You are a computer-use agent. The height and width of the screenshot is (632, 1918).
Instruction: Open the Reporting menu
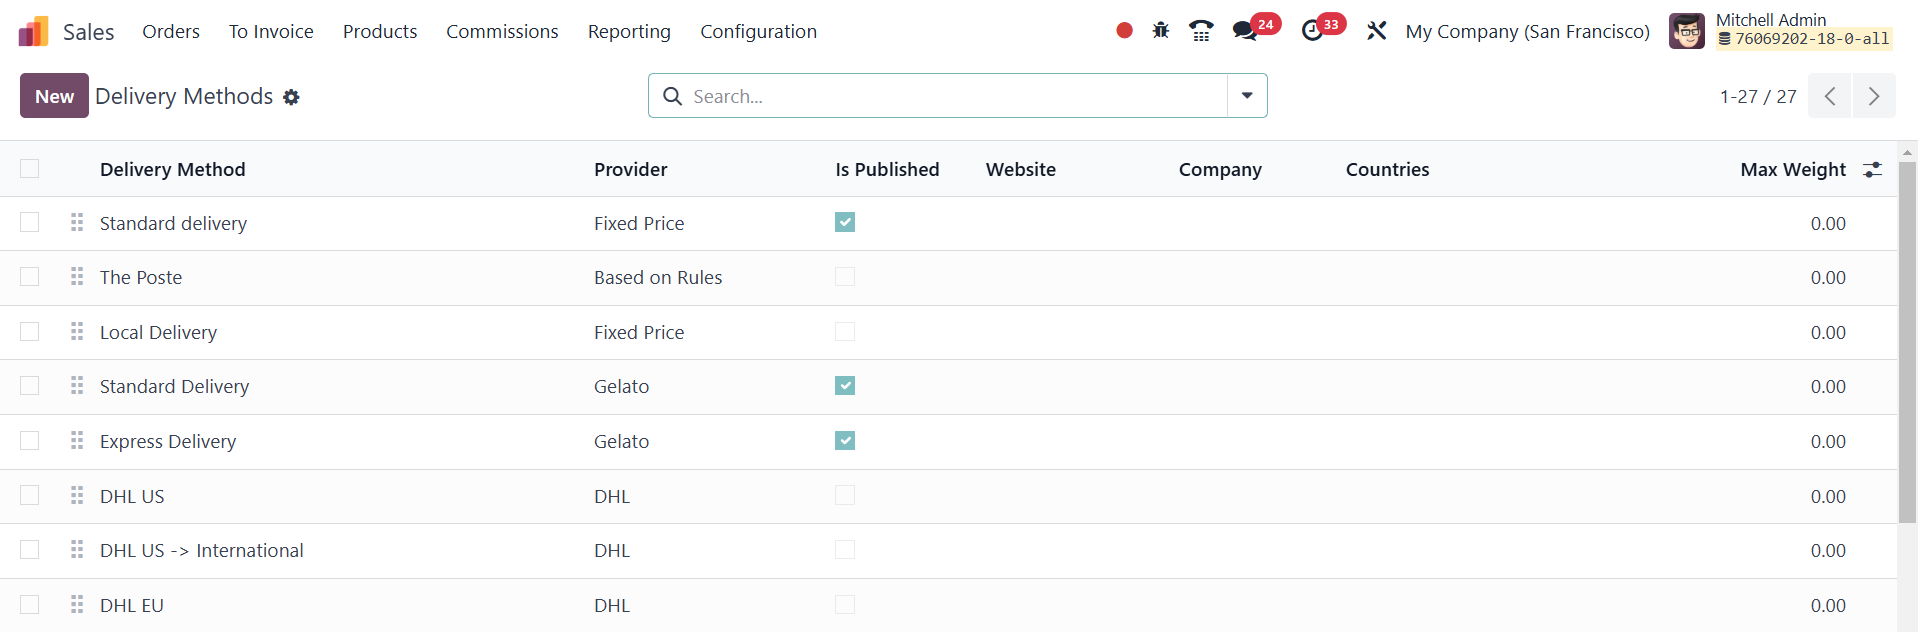pyautogui.click(x=629, y=32)
